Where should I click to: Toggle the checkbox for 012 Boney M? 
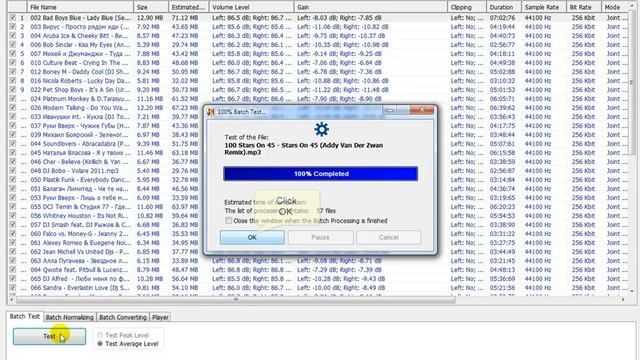tap(13, 72)
